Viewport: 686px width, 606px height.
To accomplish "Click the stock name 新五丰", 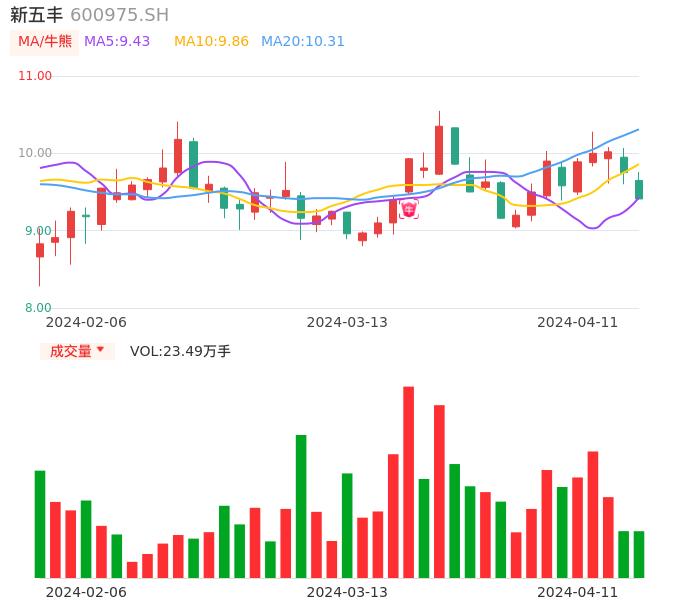I will click(x=37, y=15).
